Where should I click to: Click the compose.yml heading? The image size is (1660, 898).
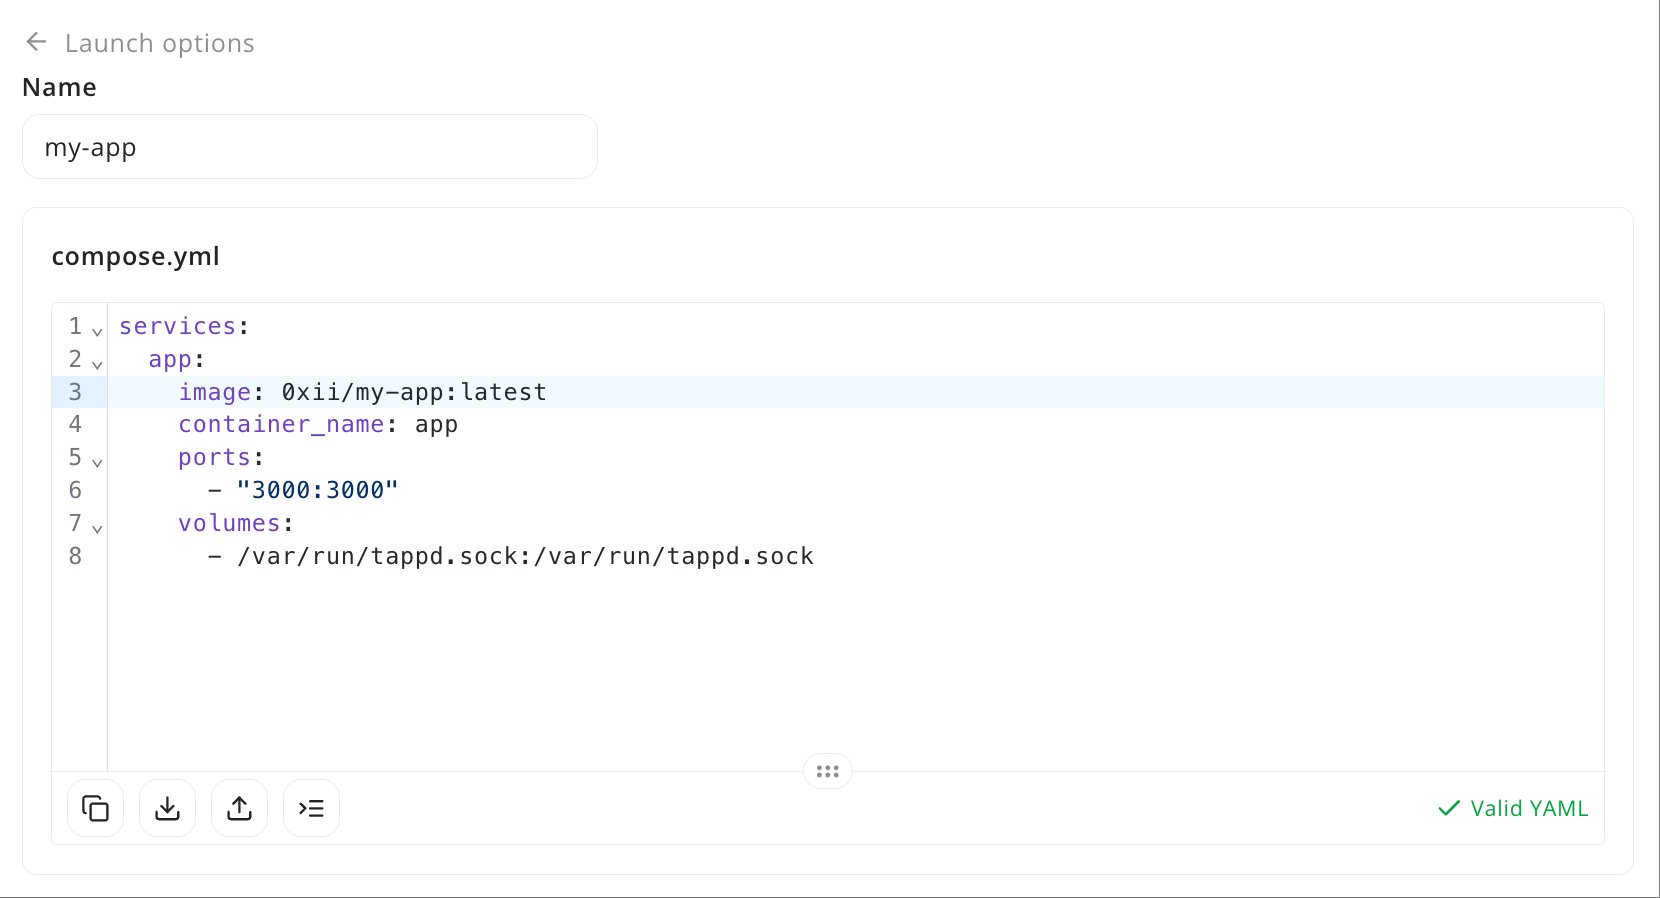[136, 256]
